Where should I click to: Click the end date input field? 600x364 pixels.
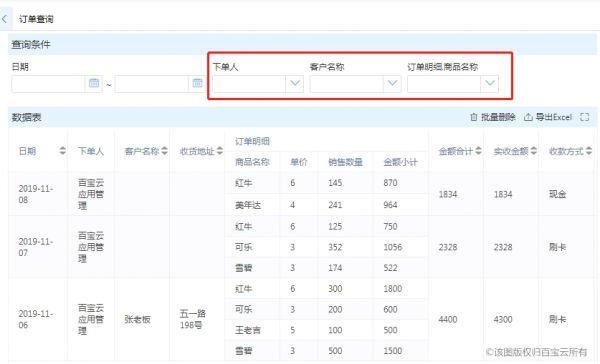152,84
